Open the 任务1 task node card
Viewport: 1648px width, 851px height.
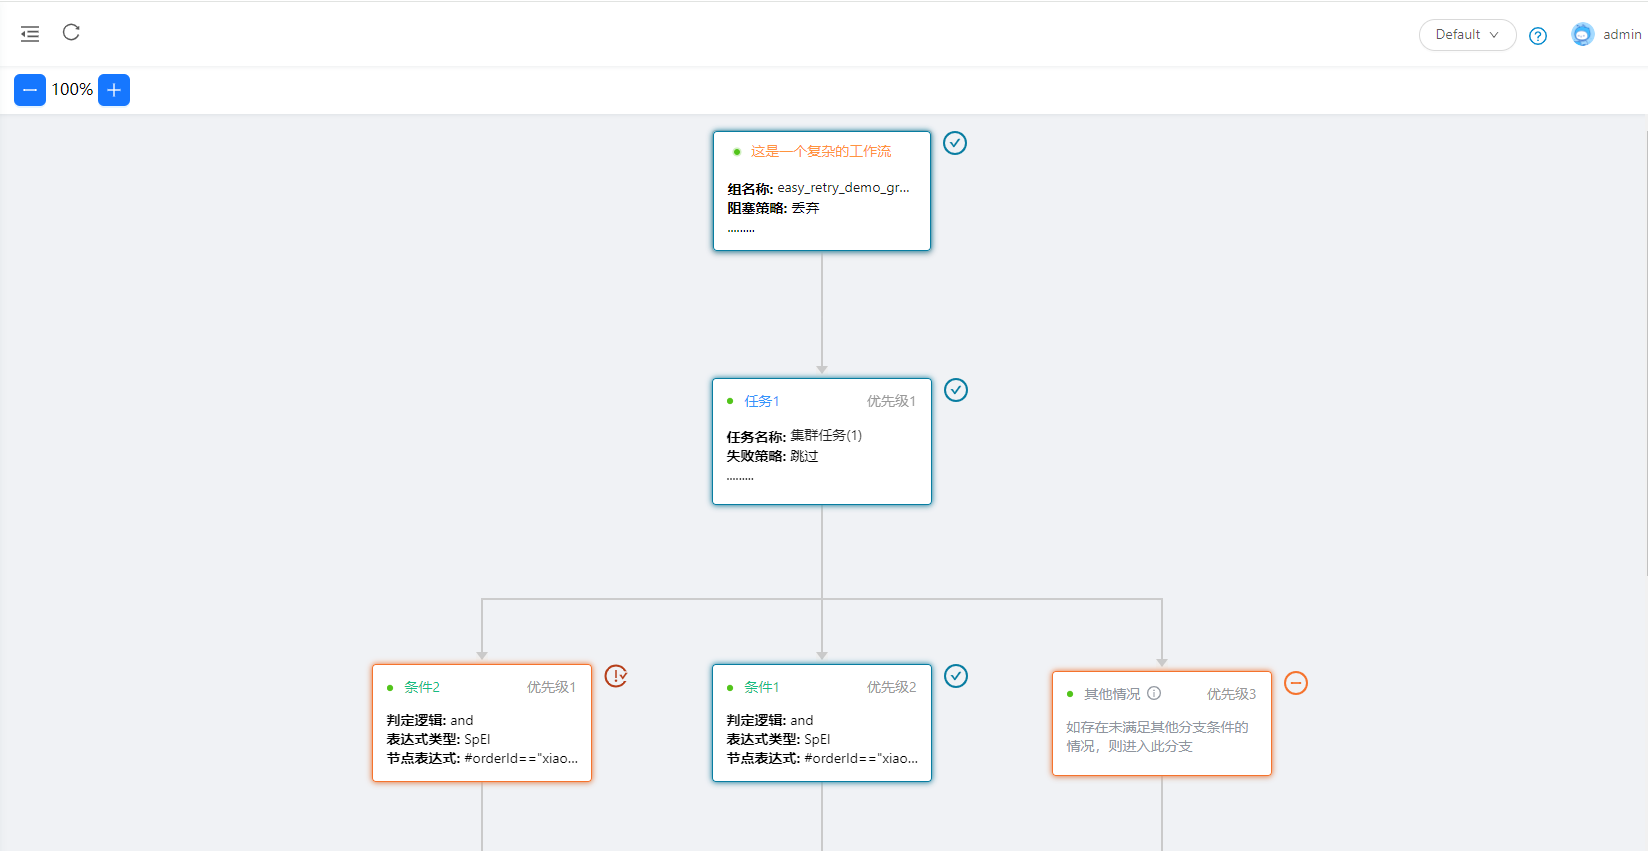(821, 441)
